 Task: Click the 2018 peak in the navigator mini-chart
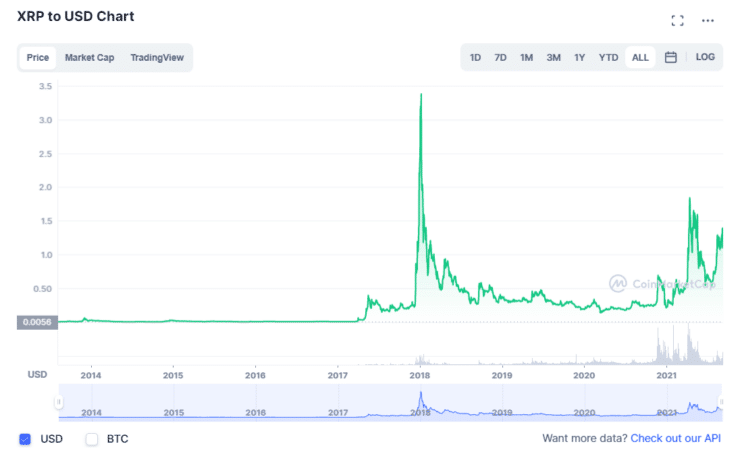[420, 393]
